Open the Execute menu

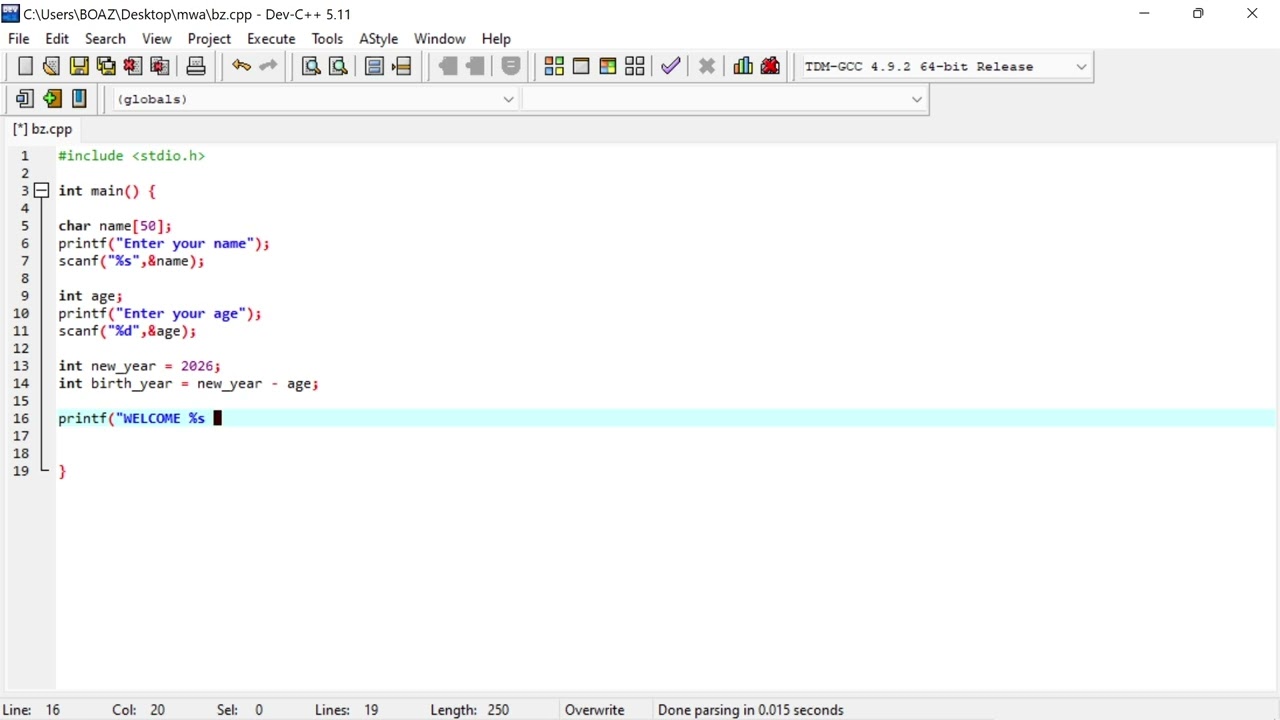click(271, 38)
